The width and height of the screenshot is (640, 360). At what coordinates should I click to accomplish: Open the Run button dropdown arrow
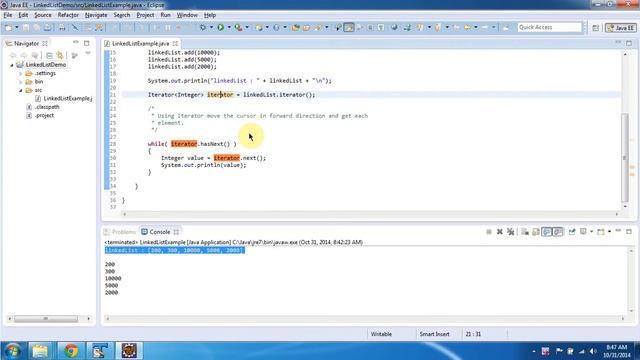click(229, 27)
